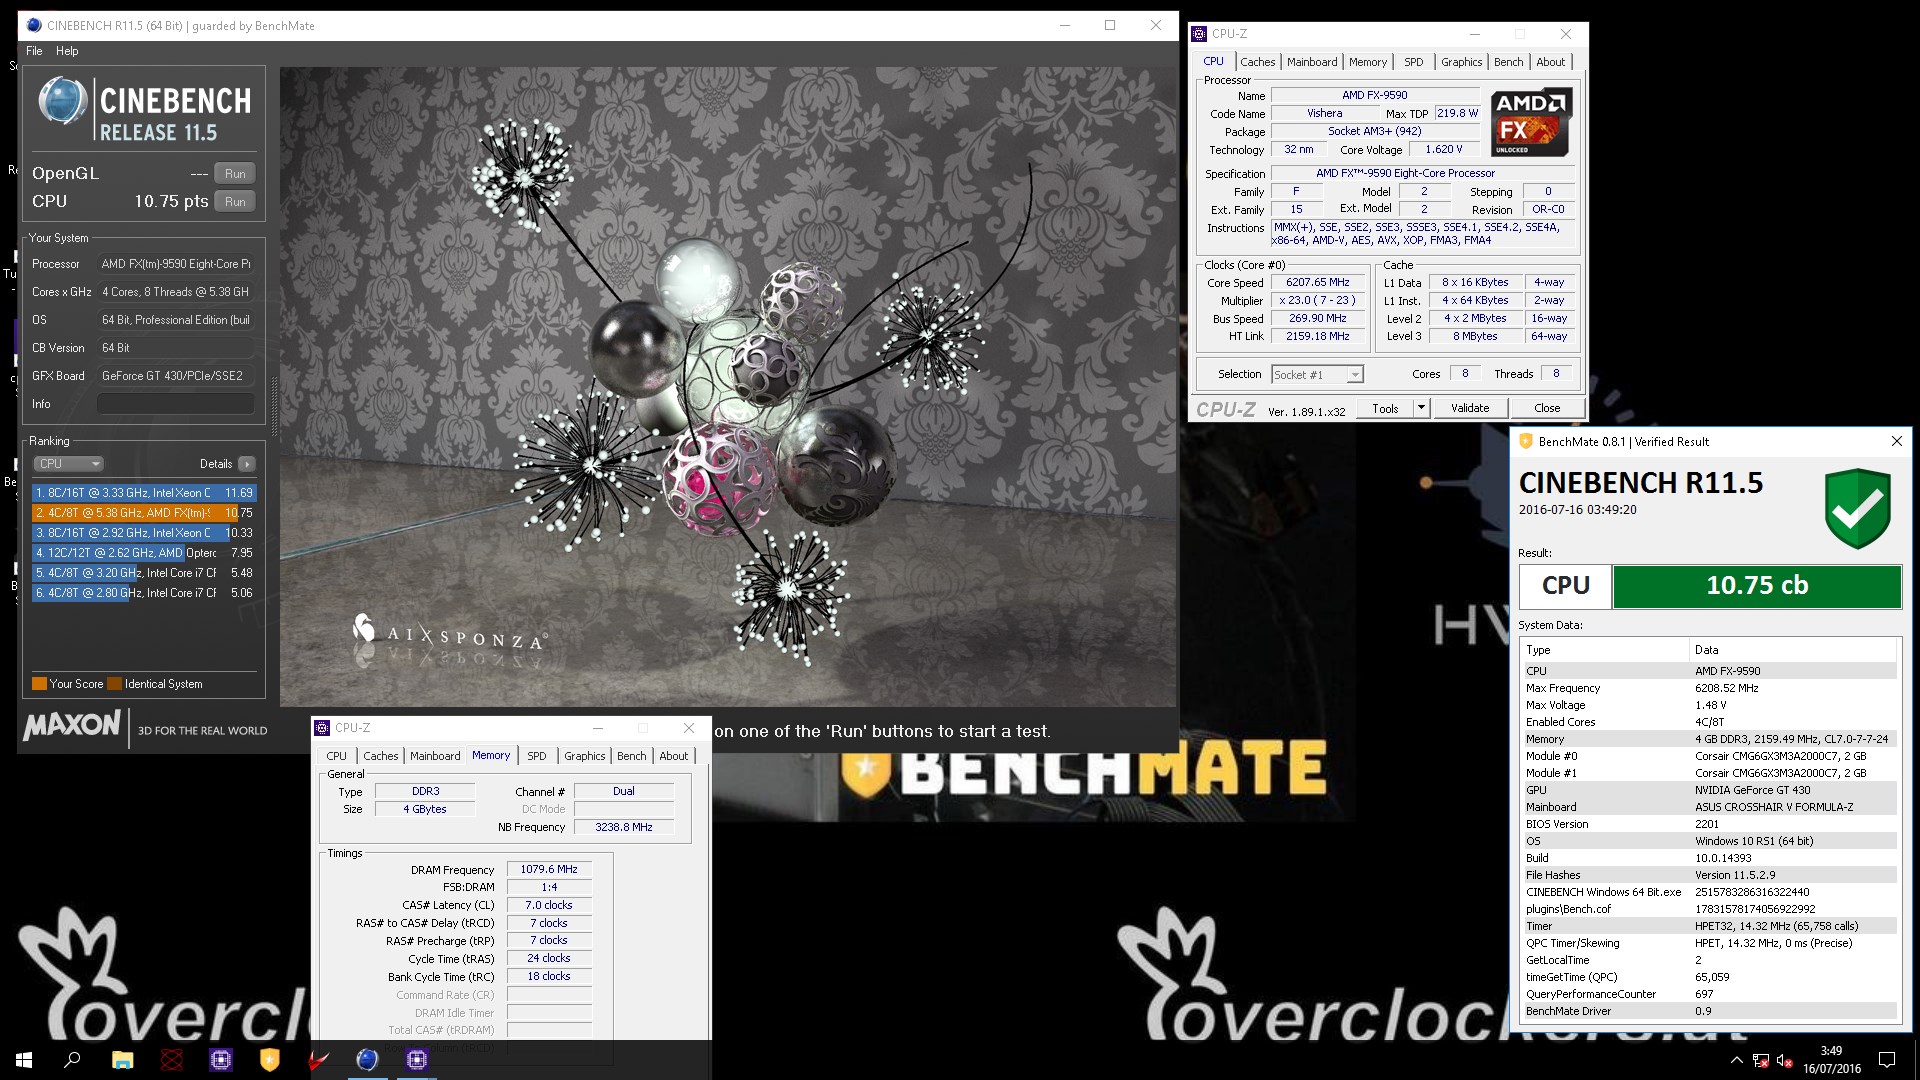Switch to Caches tab in Memory CPU-Z window
Viewport: 1920px width, 1080px height.
coord(380,756)
